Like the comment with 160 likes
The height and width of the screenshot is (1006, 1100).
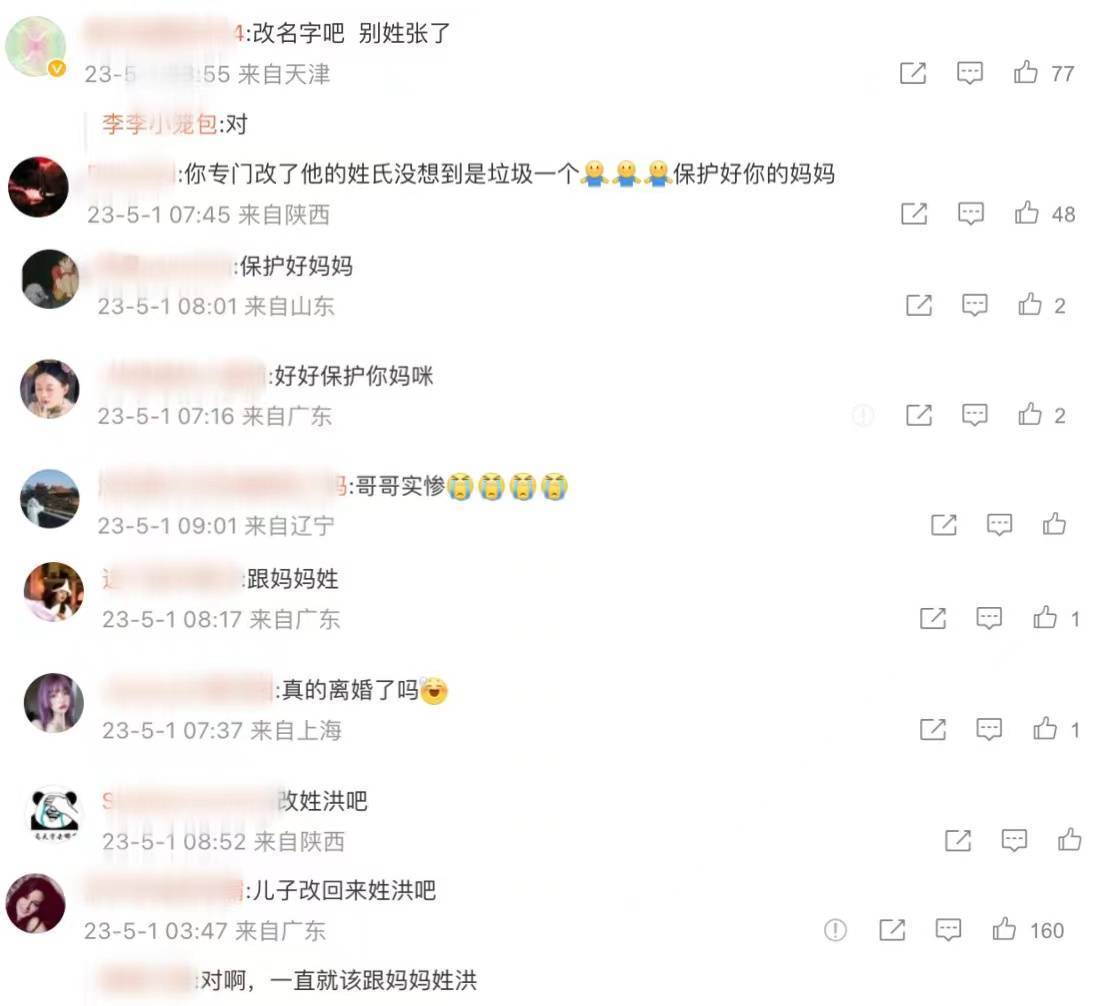pyautogui.click(x=1004, y=929)
